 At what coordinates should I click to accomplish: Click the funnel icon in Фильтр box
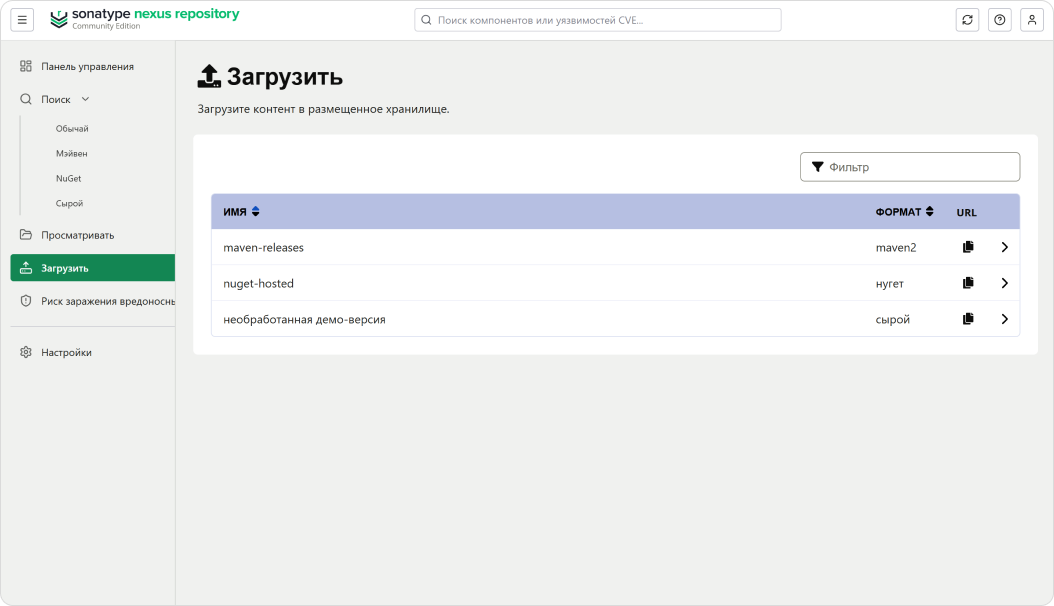[817, 167]
